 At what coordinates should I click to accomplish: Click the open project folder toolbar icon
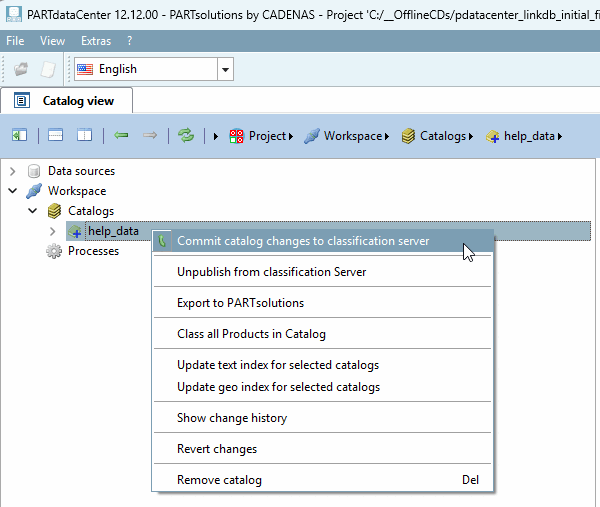point(21,69)
